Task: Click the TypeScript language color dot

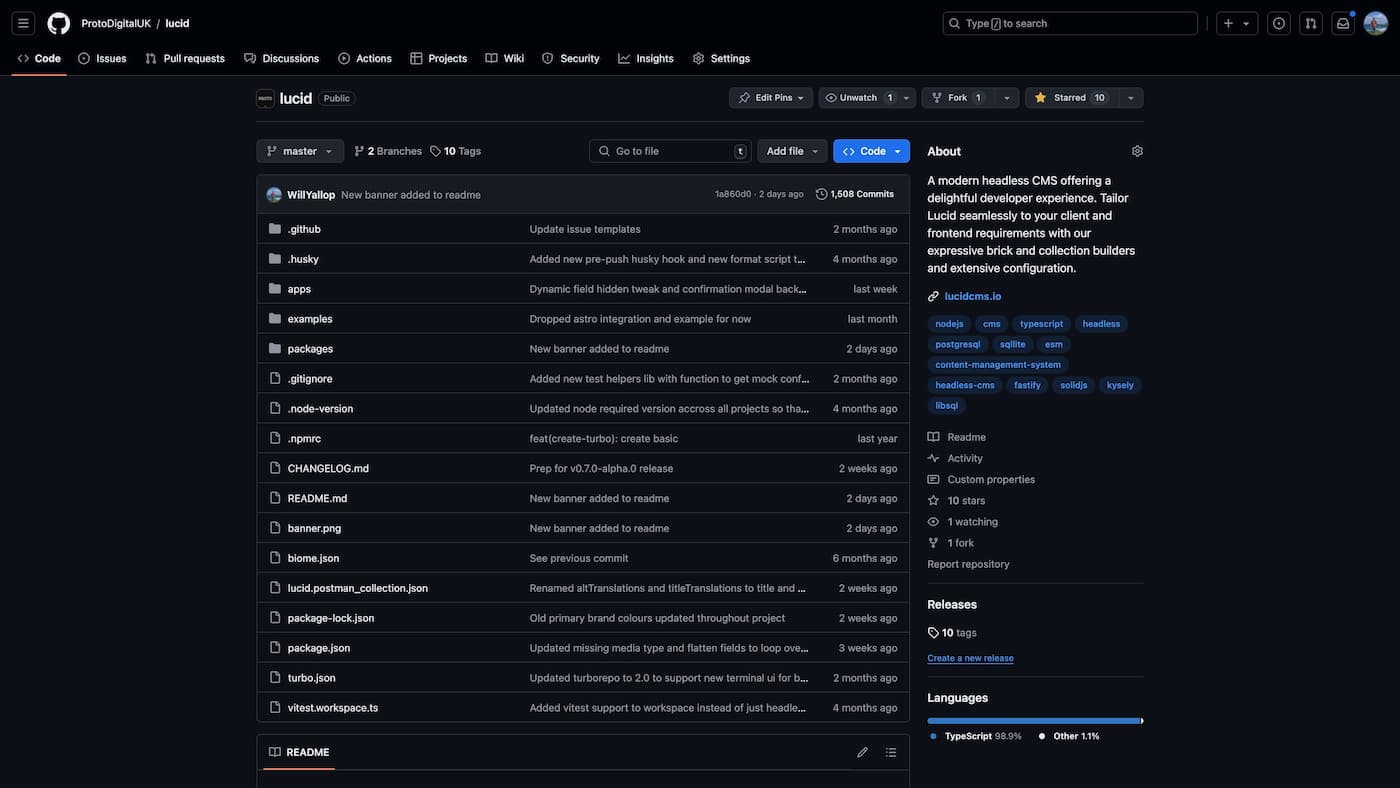Action: pos(934,736)
